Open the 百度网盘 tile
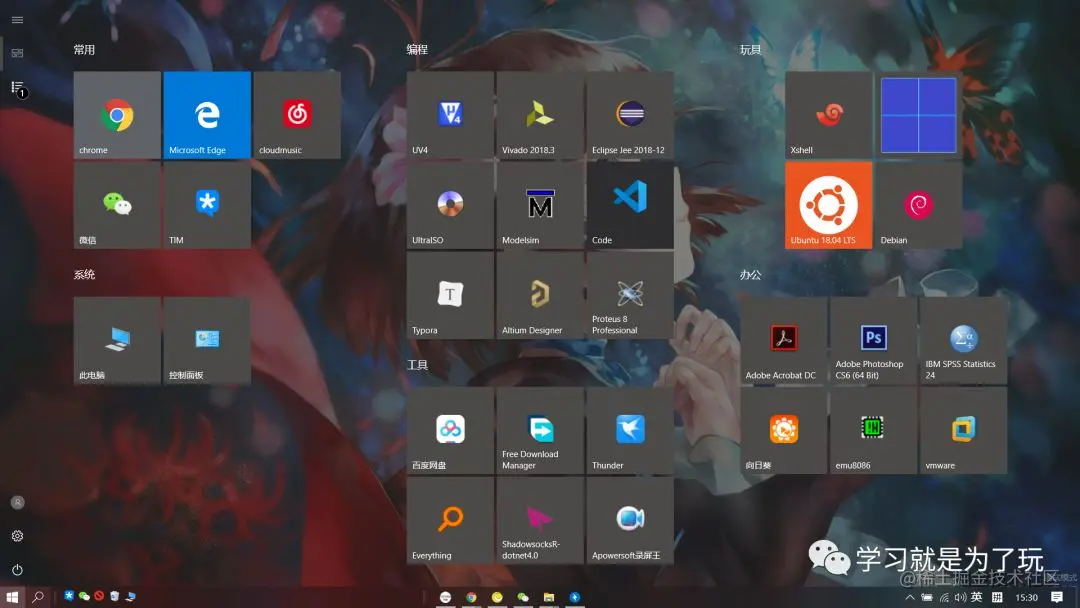Image resolution: width=1080 pixels, height=608 pixels. point(450,430)
